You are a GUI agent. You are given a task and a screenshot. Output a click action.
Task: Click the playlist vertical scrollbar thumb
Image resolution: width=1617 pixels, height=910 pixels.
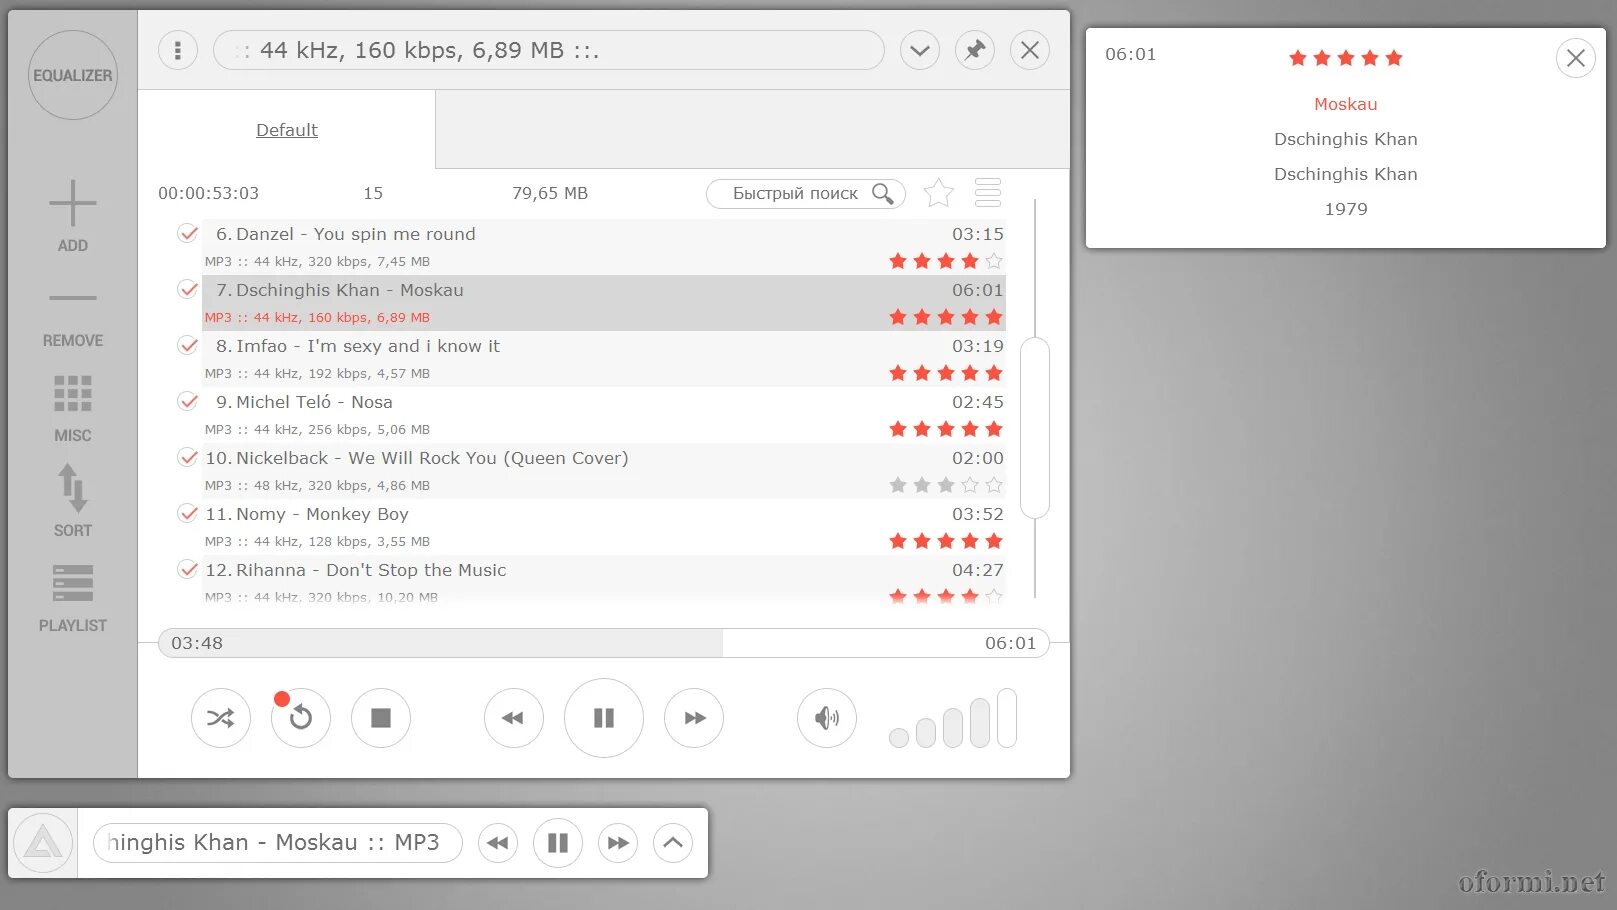click(x=1035, y=428)
